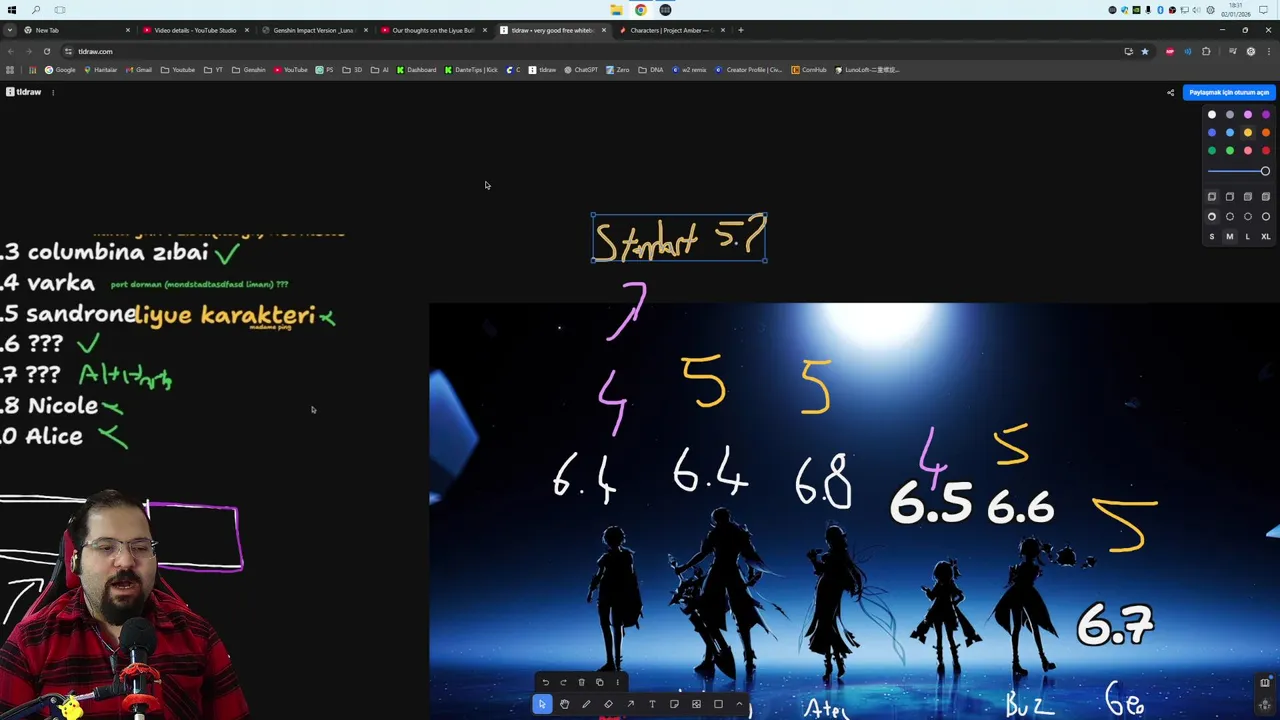Open the Genshin bookmarks folder
Screen dimensions: 1280x720
(x=249, y=70)
